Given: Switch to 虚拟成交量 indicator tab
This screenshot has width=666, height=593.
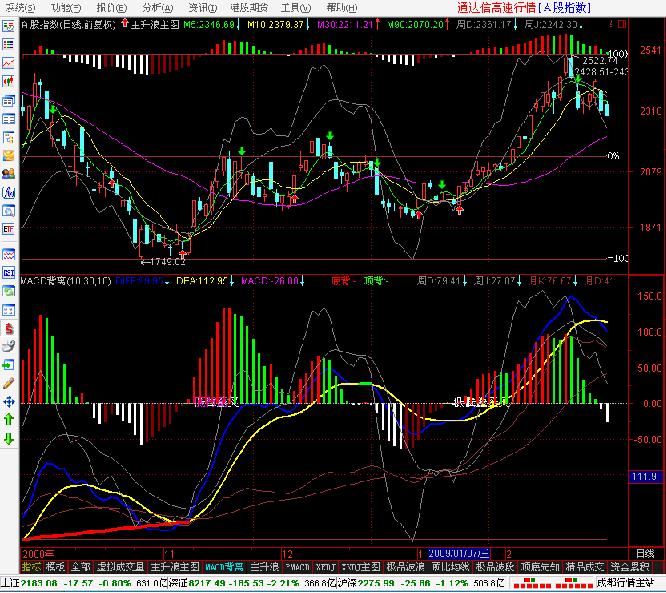Looking at the screenshot, I should [x=120, y=567].
